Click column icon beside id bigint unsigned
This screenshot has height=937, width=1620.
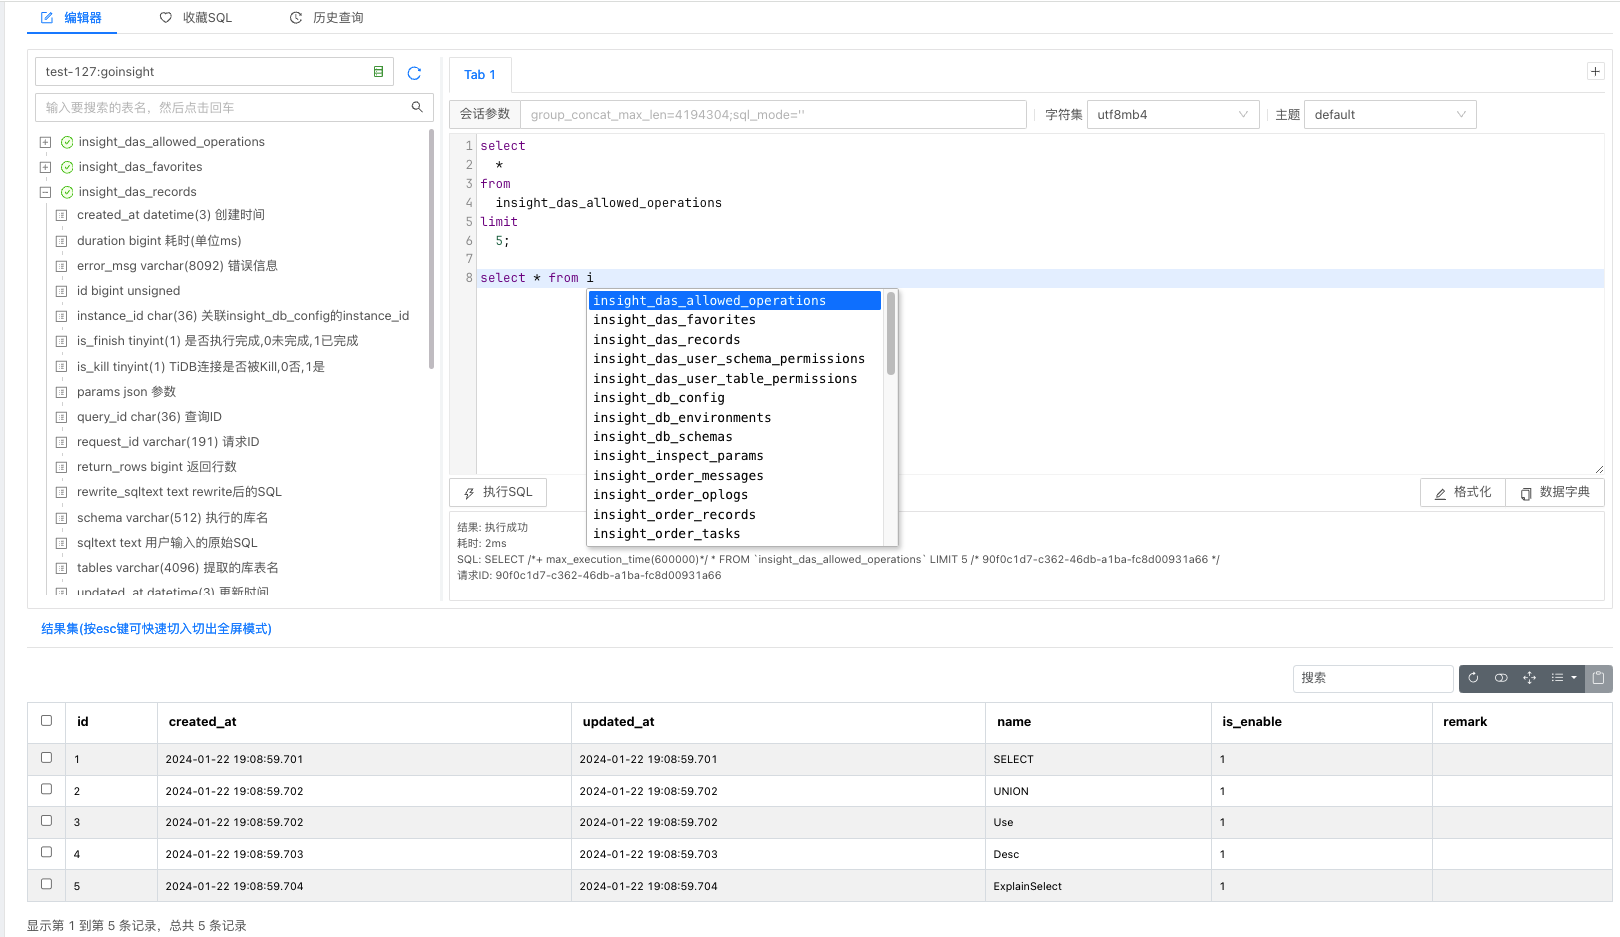tap(61, 291)
